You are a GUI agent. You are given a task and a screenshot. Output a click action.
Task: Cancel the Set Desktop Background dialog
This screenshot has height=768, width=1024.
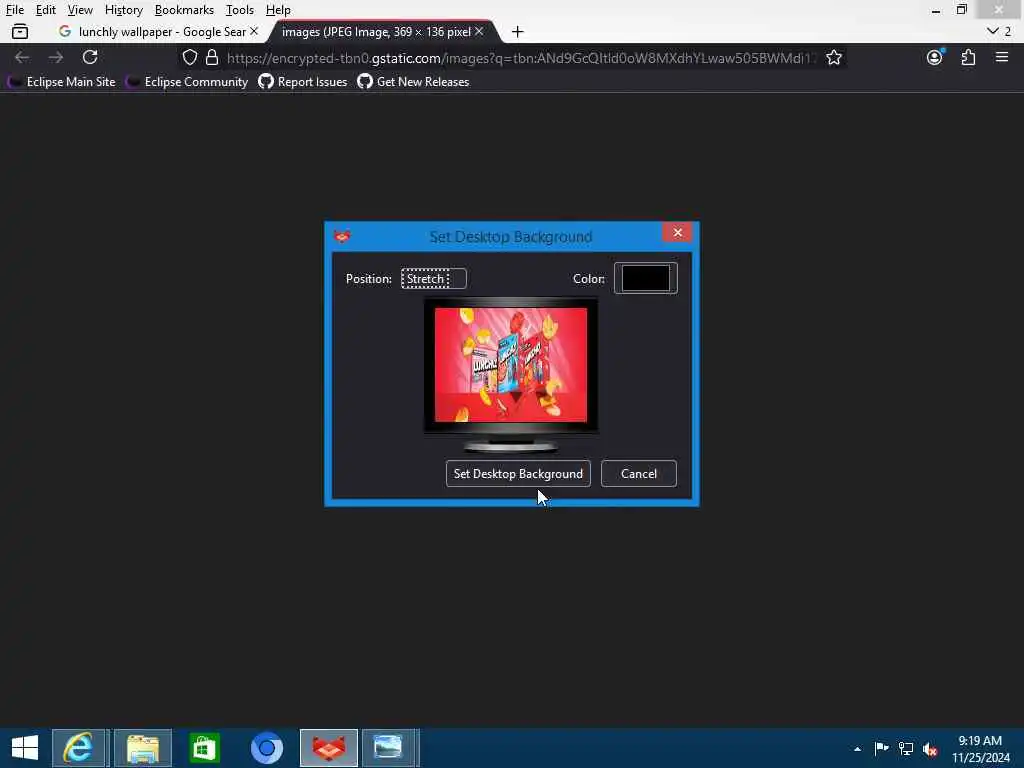639,473
